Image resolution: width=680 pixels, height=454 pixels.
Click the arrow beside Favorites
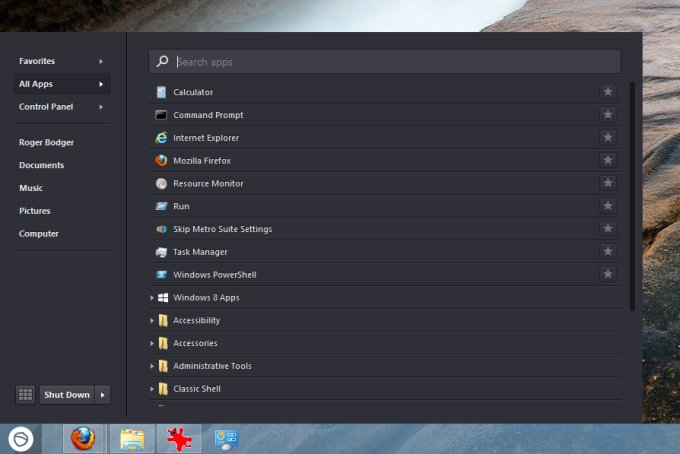point(101,61)
